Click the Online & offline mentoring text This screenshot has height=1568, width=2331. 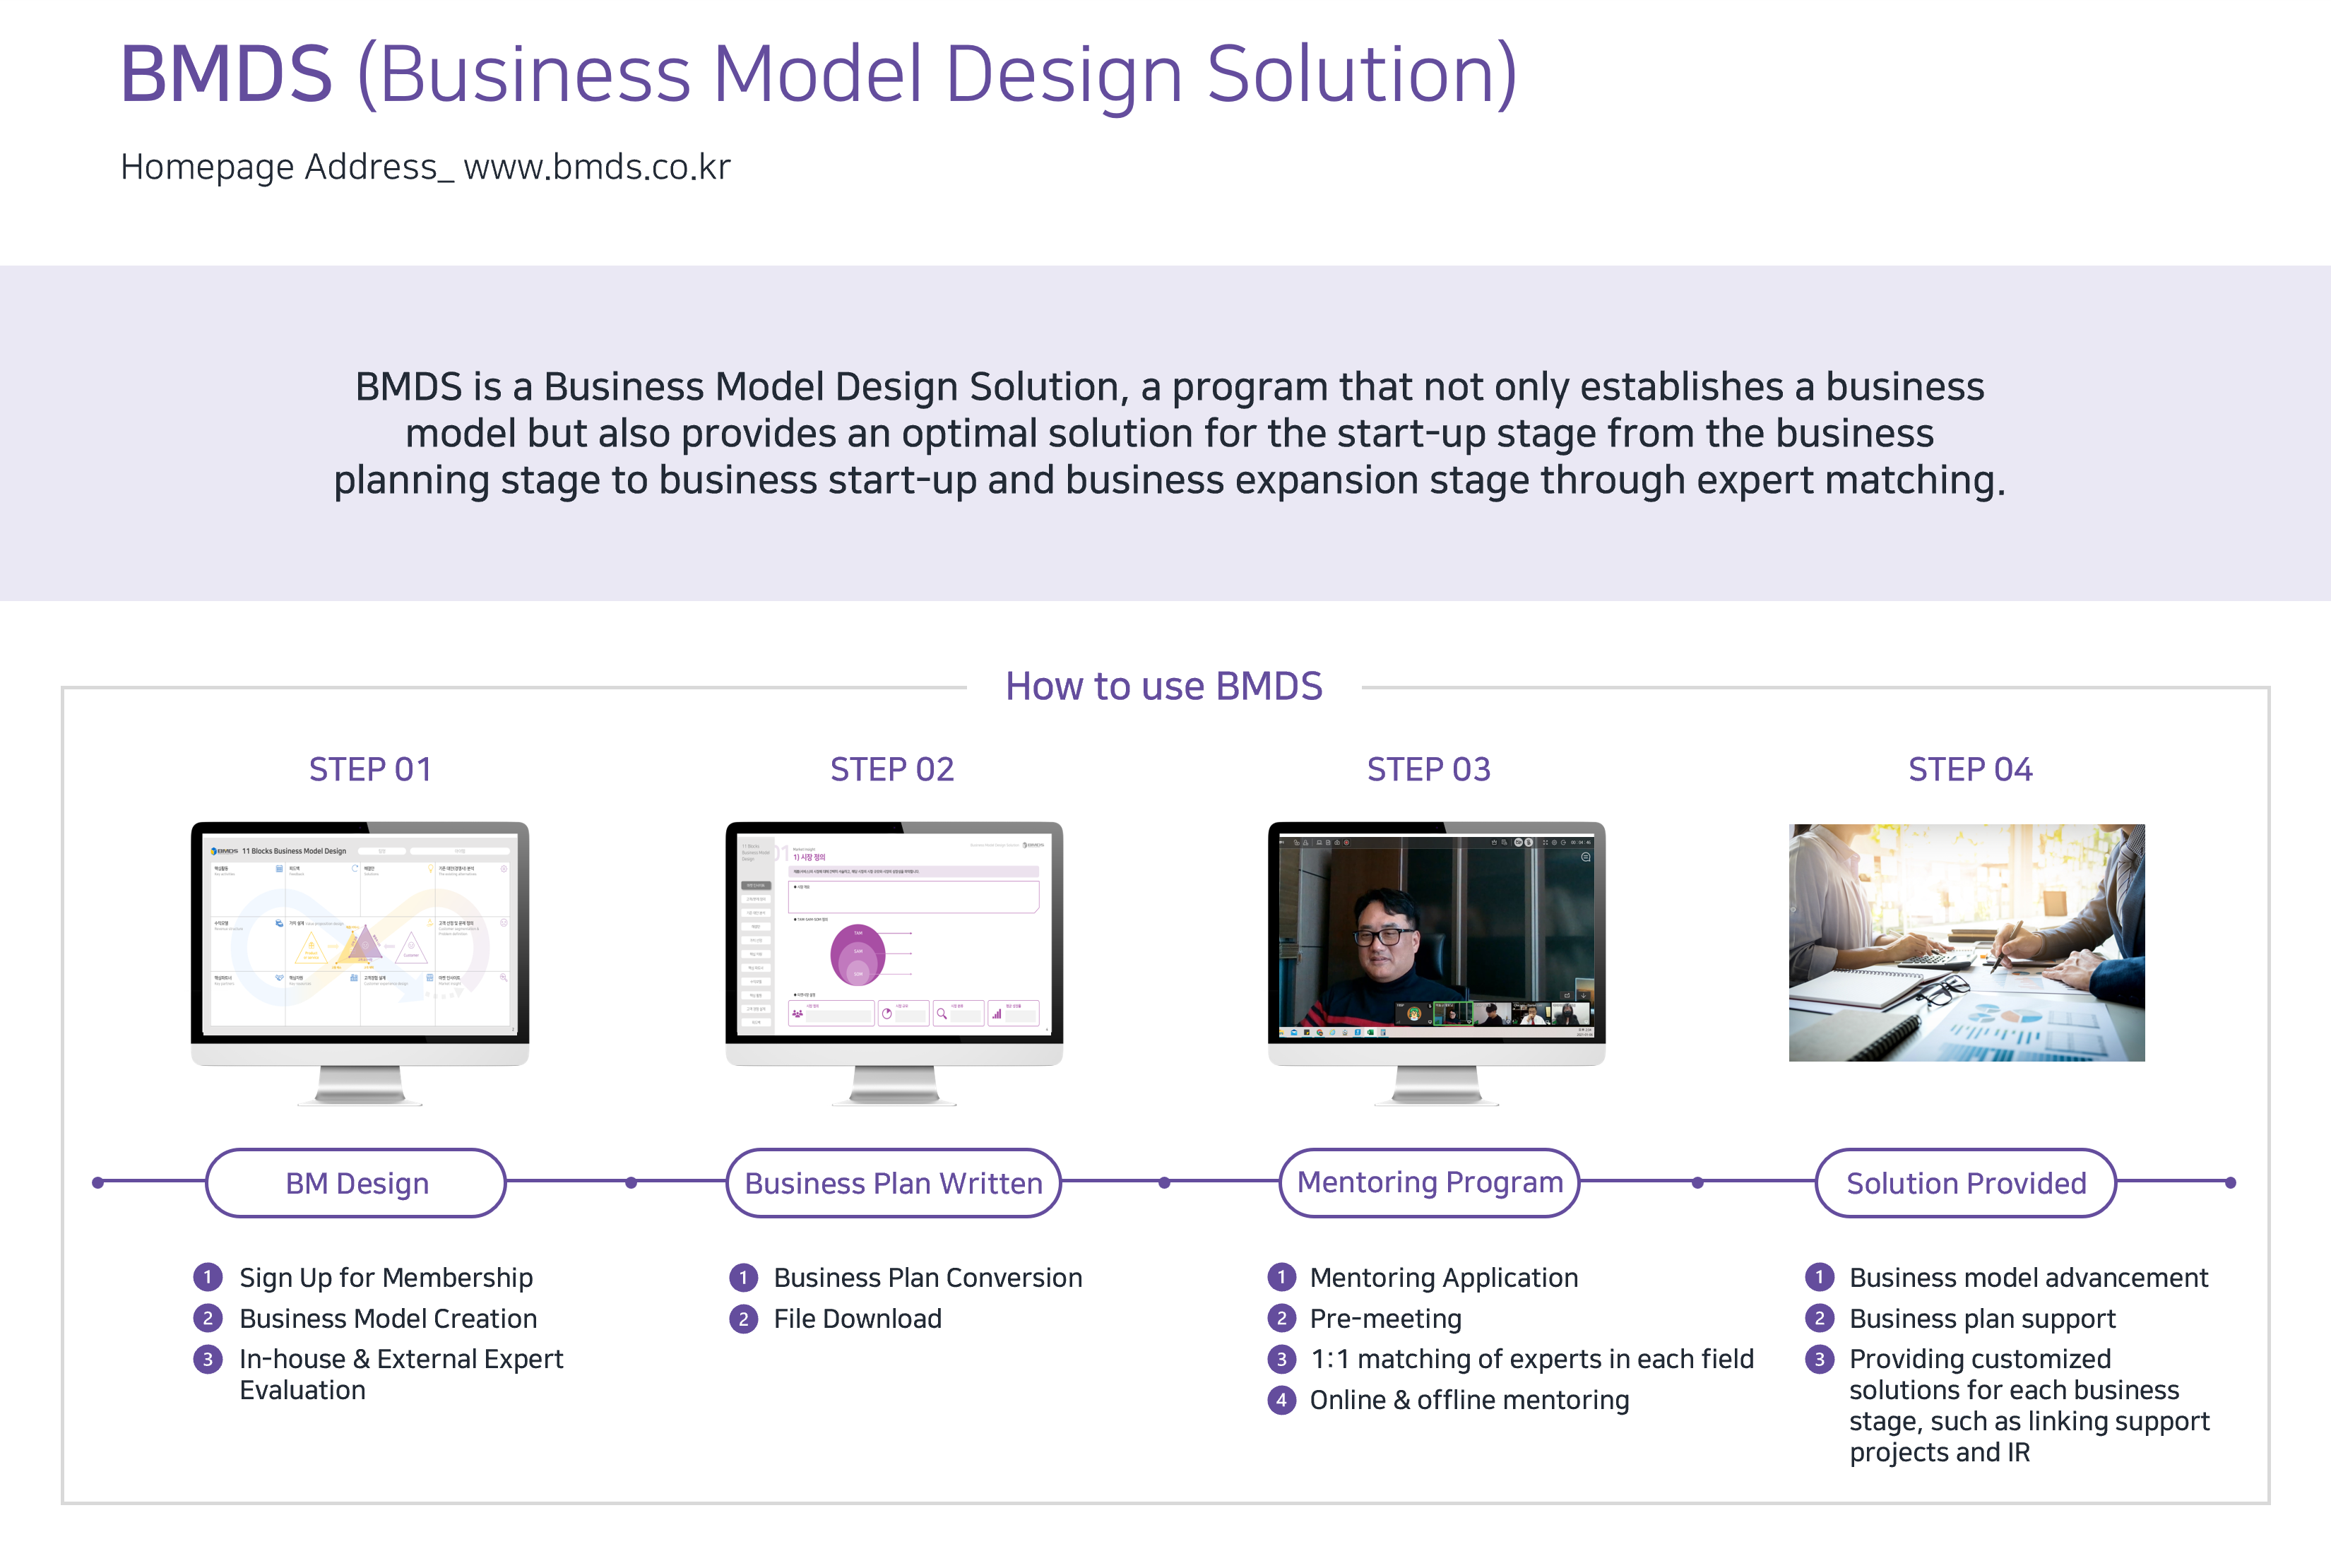[x=1470, y=1401]
